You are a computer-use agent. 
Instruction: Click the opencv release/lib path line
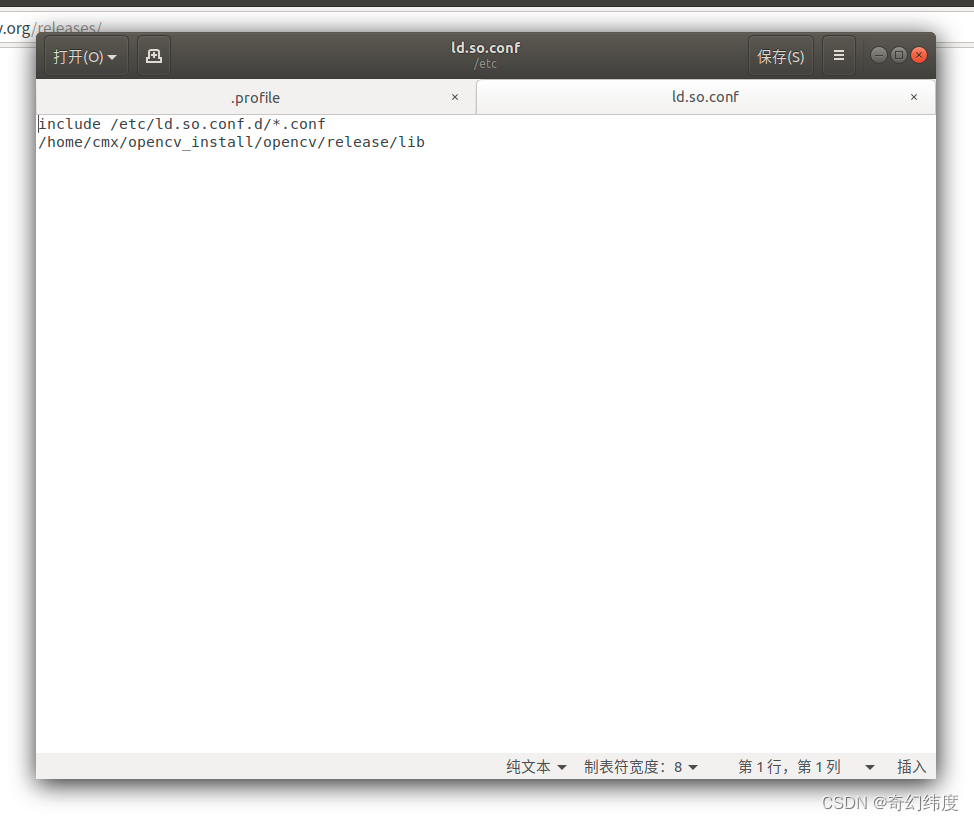tap(232, 142)
